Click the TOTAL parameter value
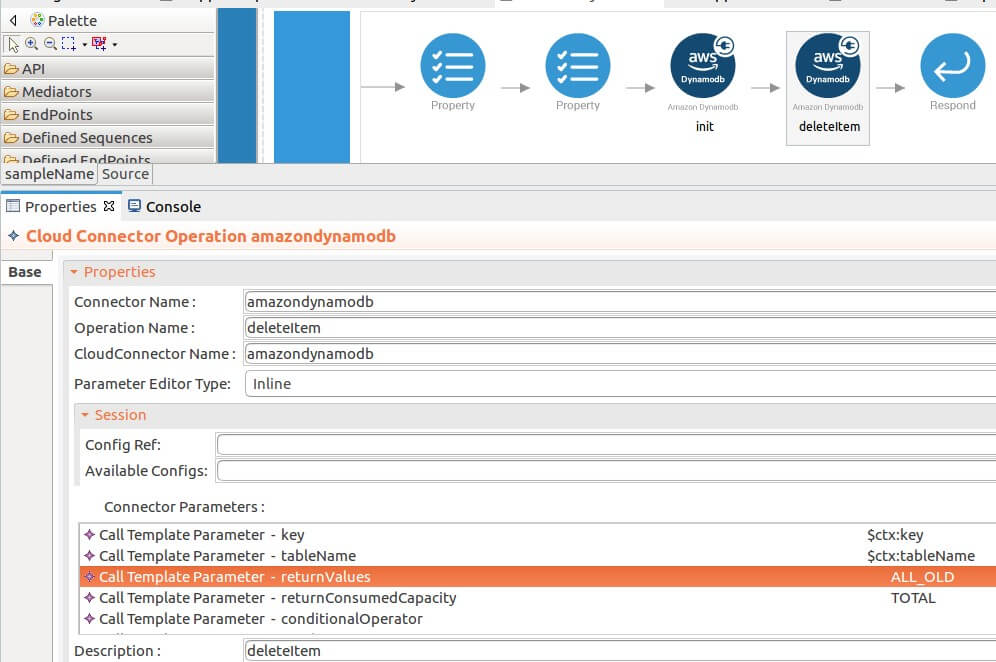Screen dimensions: 996x662 point(913,598)
